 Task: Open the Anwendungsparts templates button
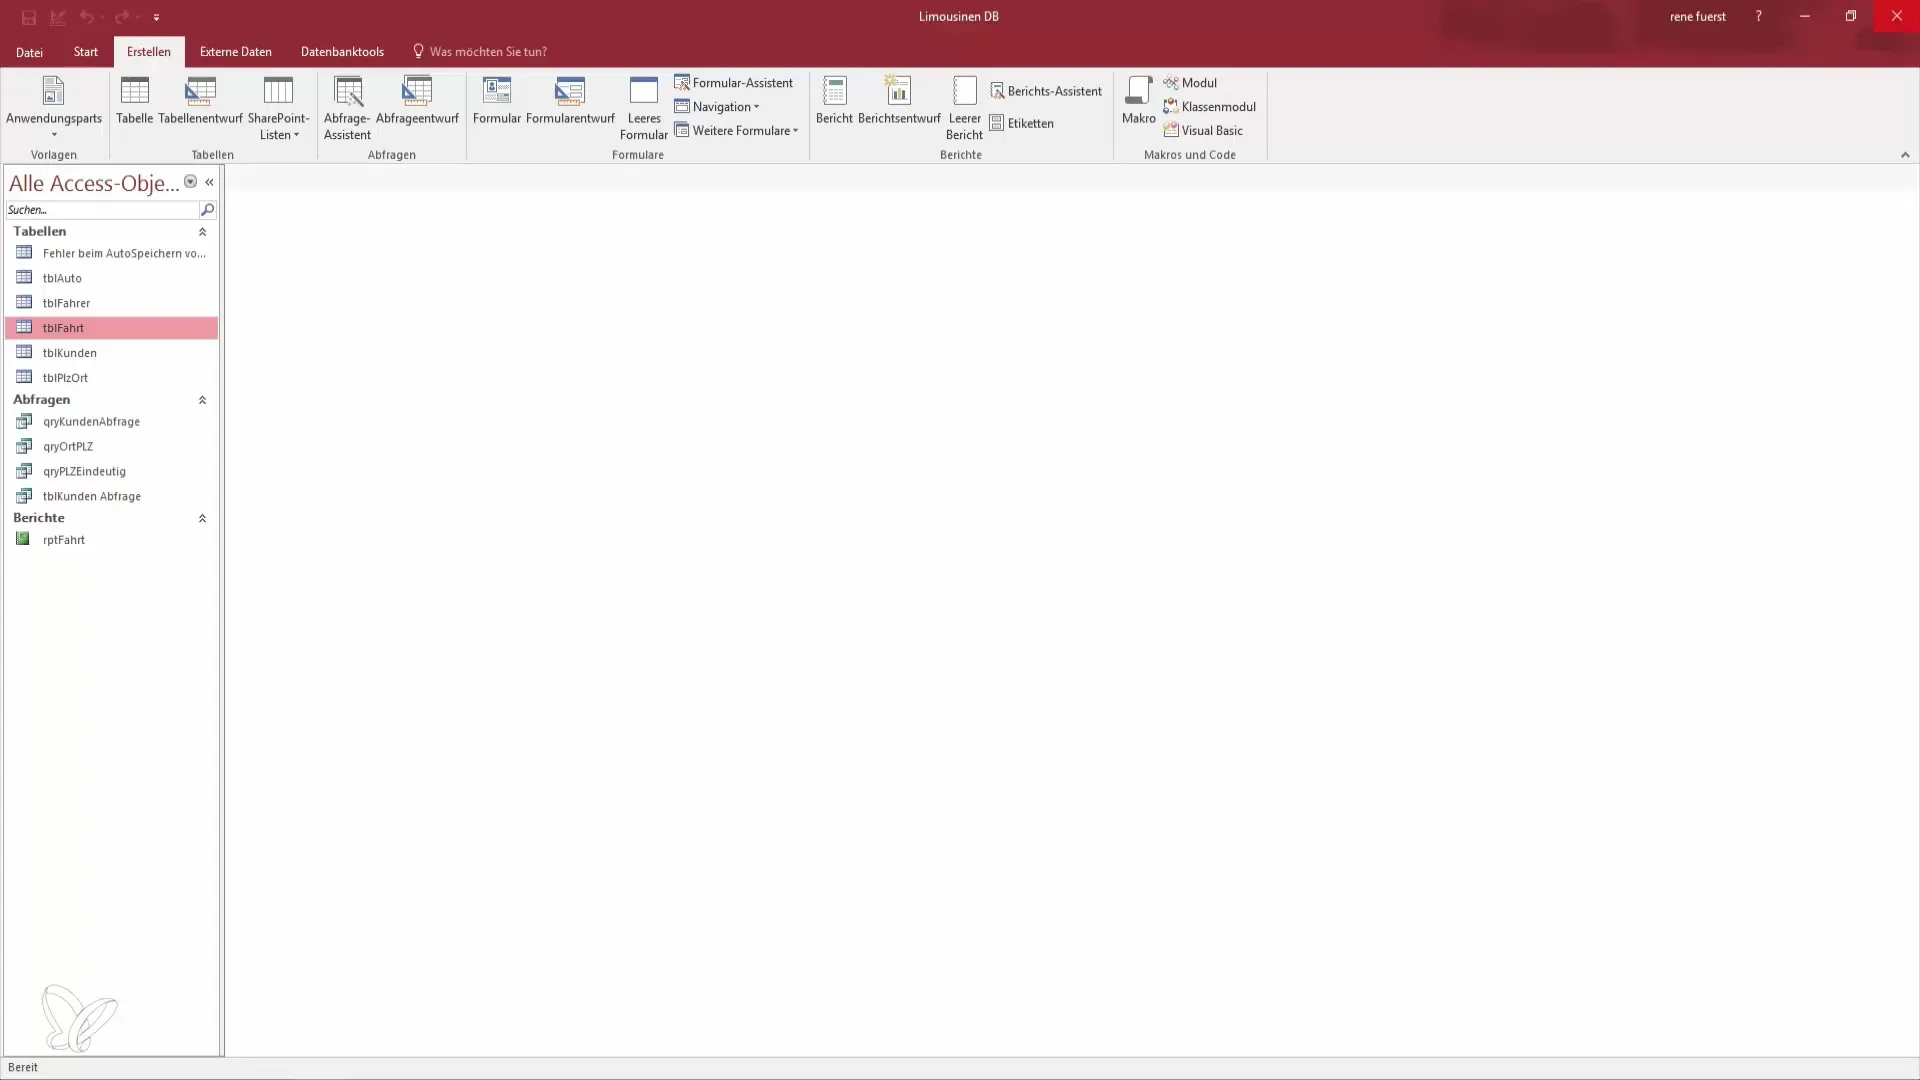[54, 107]
